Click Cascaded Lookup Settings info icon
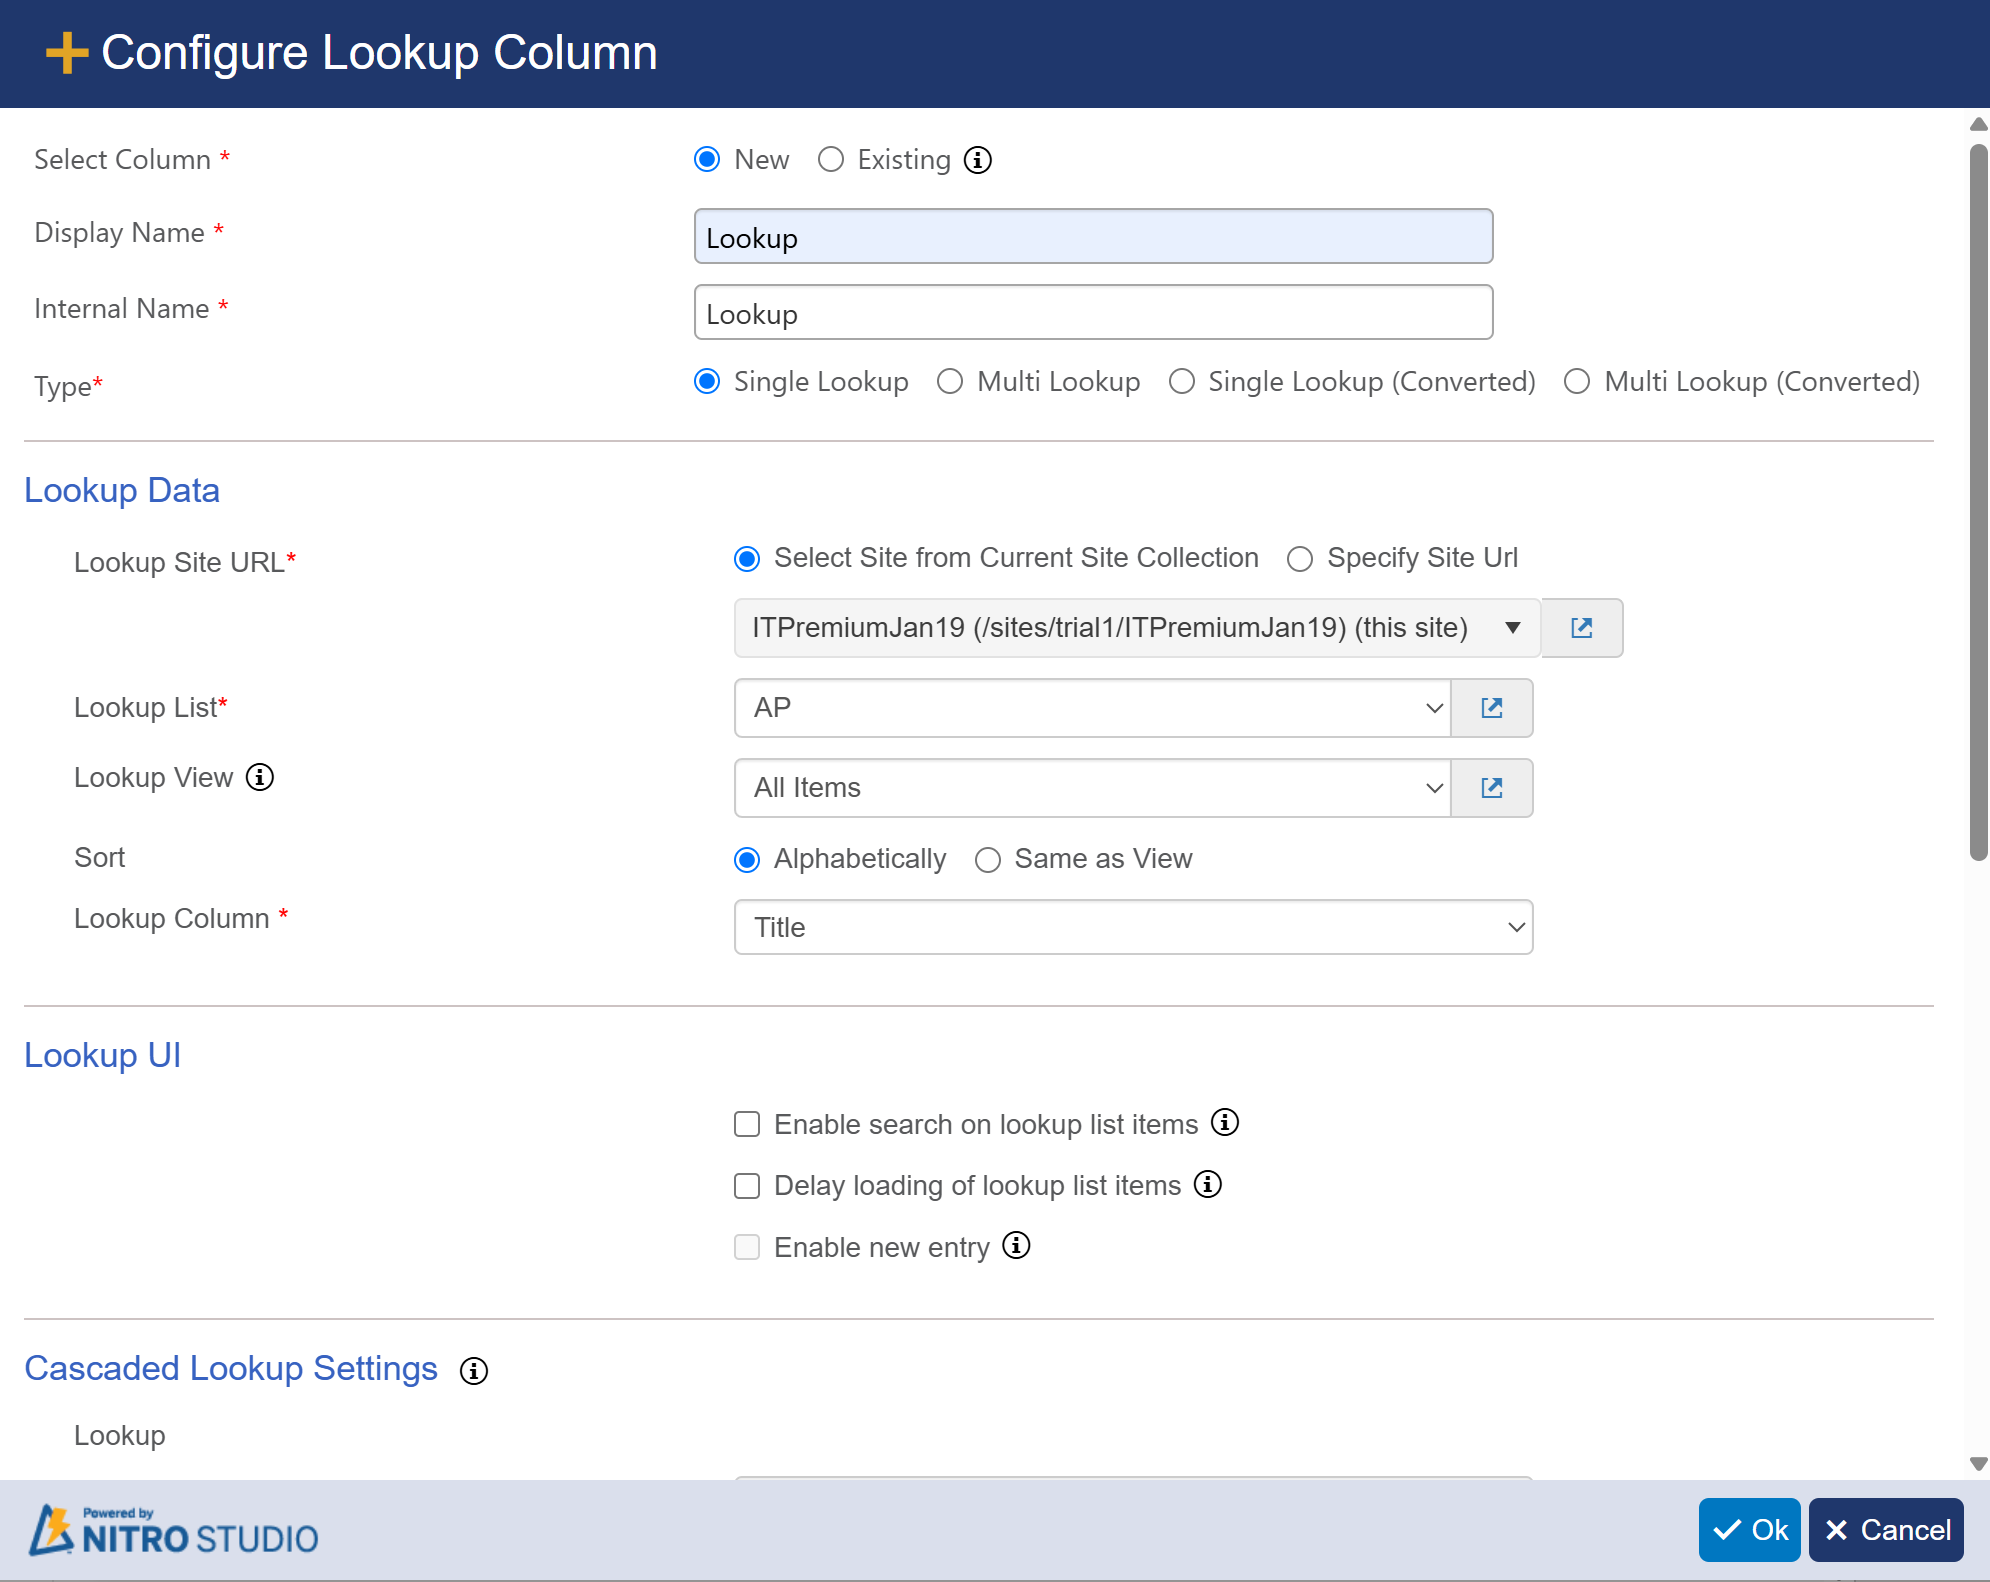Screen dimensions: 1990x1582 473,1370
